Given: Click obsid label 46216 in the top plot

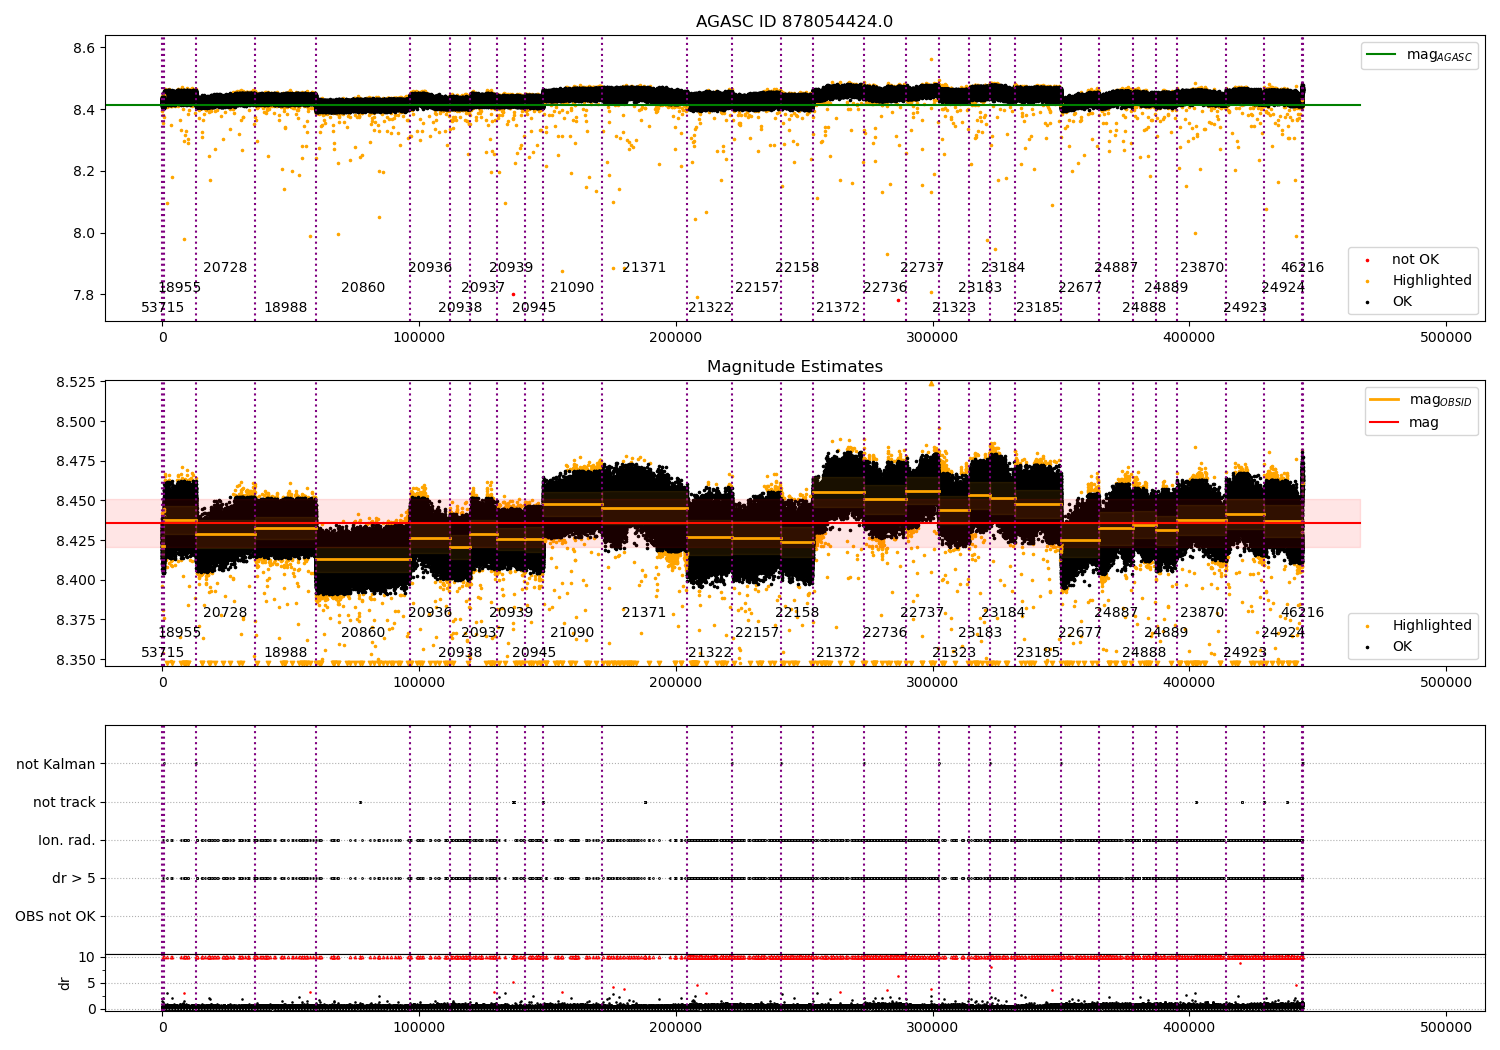Looking at the screenshot, I should (x=1302, y=267).
